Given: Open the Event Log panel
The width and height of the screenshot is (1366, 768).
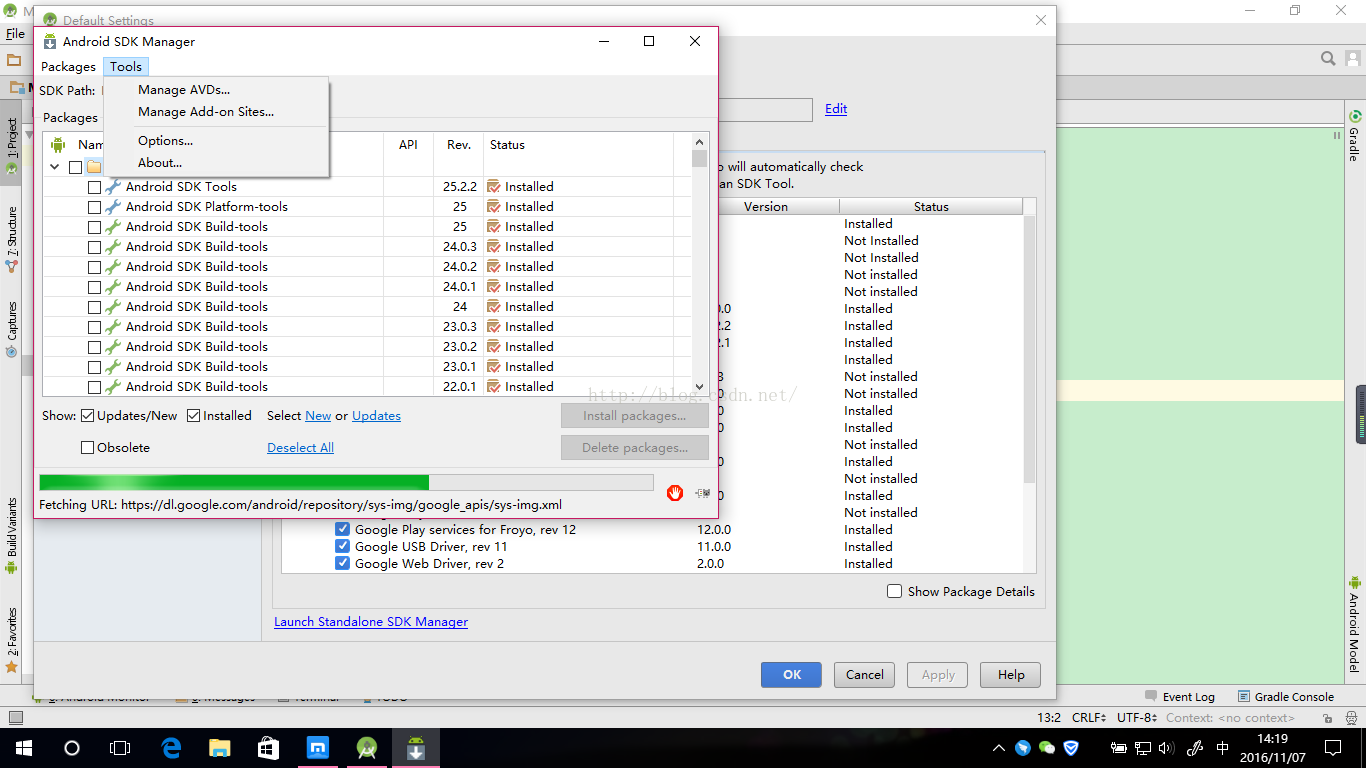Looking at the screenshot, I should coord(1179,697).
